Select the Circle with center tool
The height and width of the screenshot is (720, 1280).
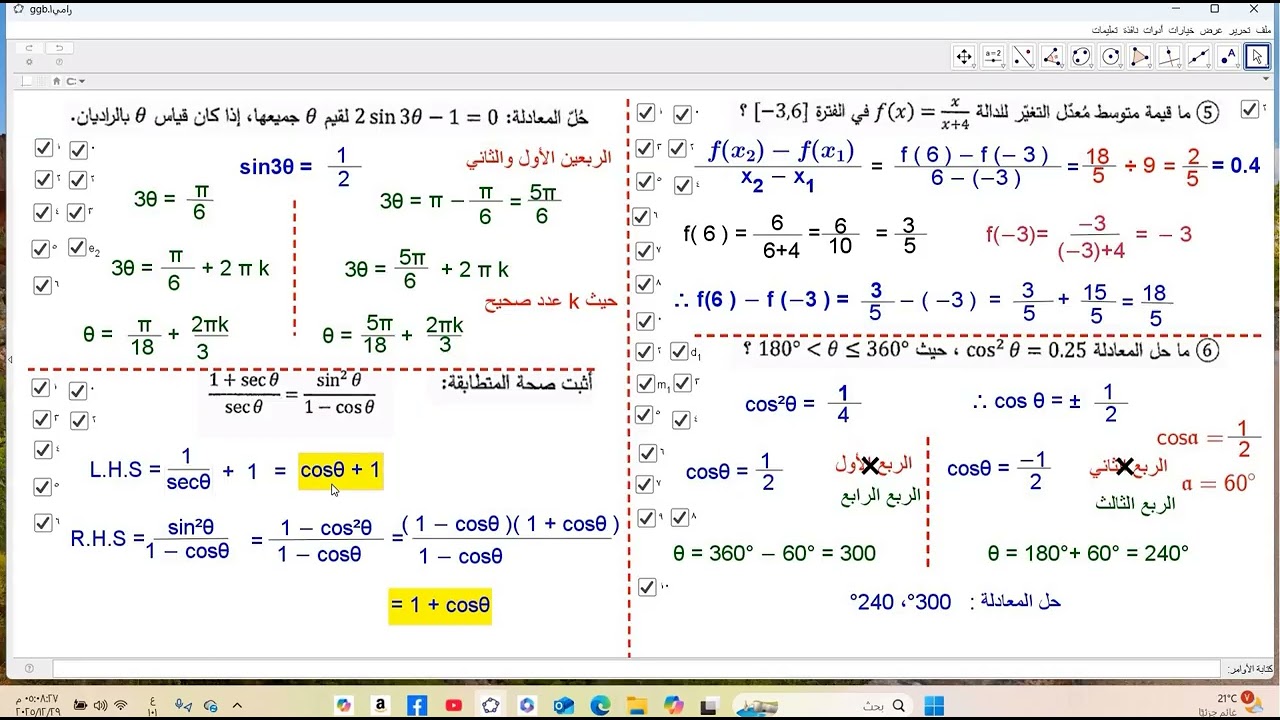(x=1111, y=57)
